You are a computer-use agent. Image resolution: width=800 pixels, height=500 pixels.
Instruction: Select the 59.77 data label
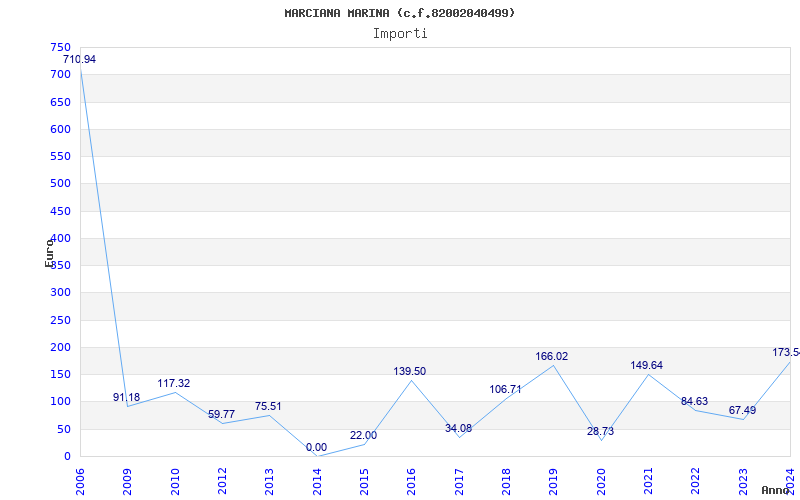click(x=221, y=414)
